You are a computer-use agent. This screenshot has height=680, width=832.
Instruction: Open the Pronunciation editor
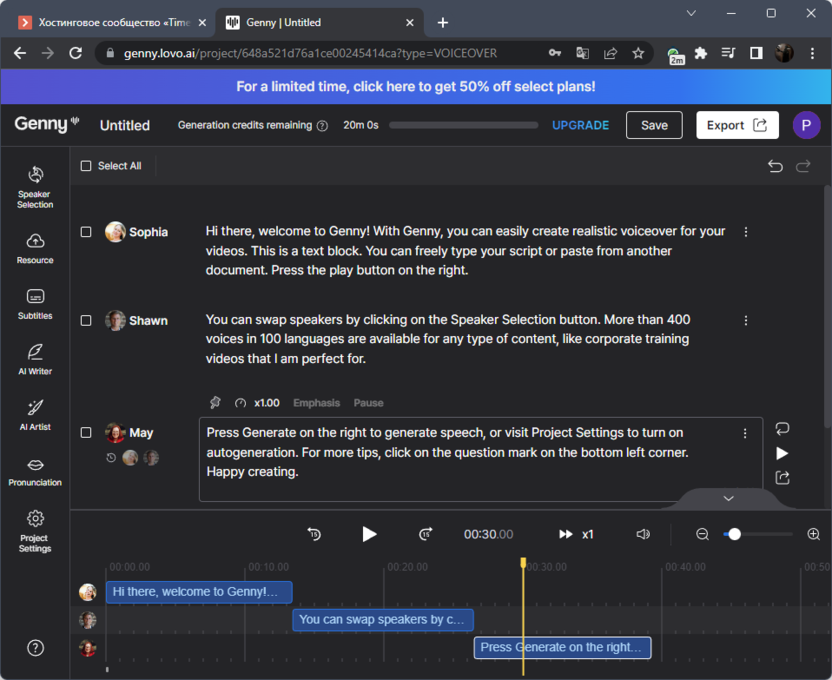(35, 470)
